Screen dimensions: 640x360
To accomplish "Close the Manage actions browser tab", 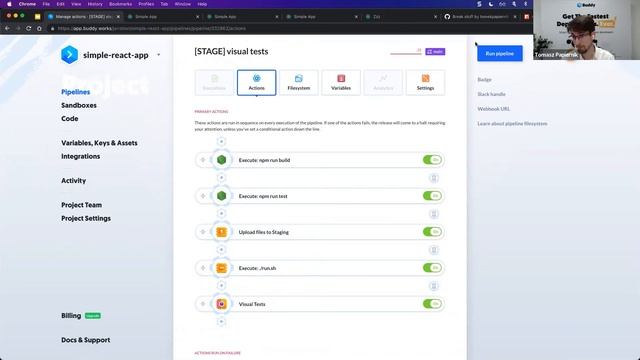I will point(118,17).
